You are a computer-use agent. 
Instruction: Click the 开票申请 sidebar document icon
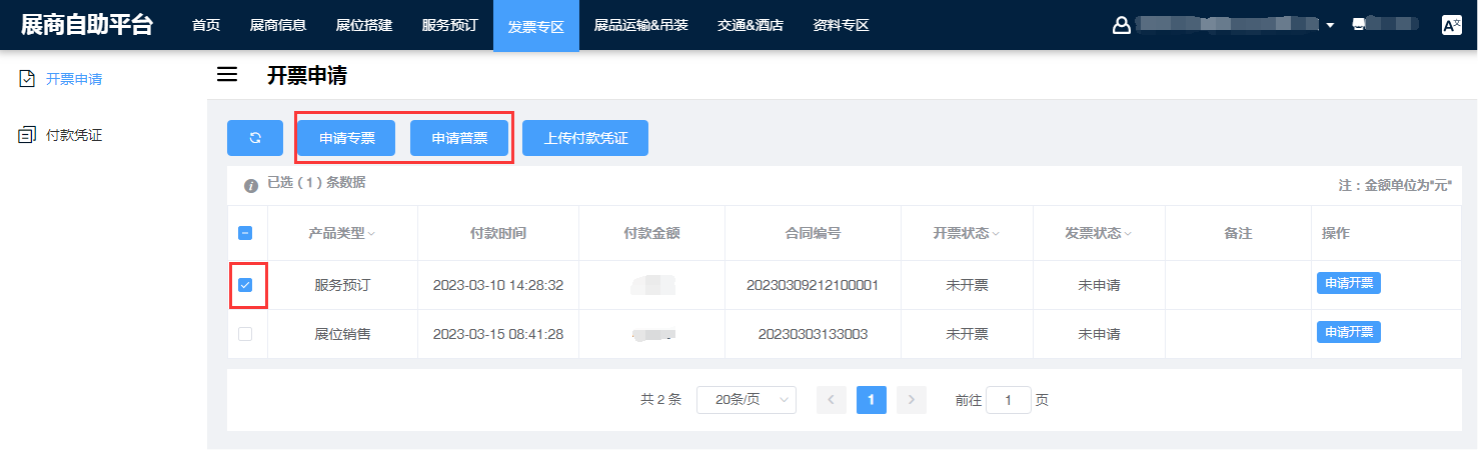pyautogui.click(x=28, y=78)
